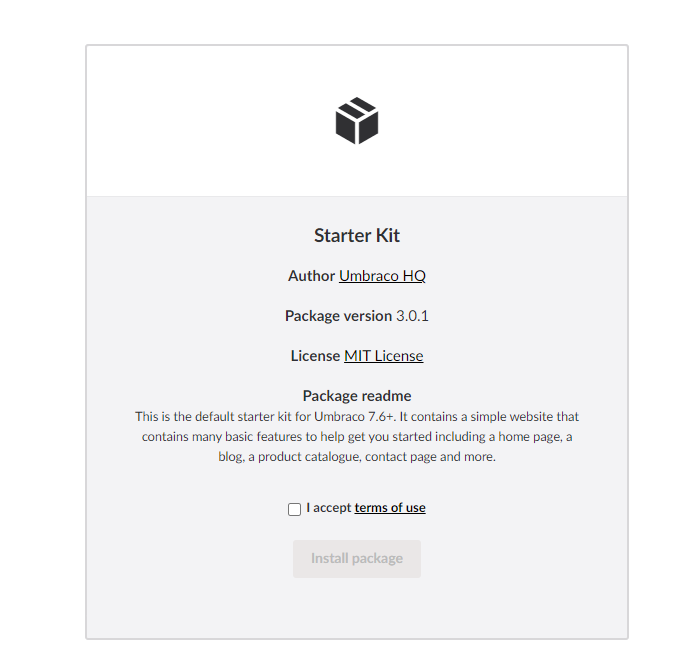
Task: Open the MIT License link
Action: 383,356
